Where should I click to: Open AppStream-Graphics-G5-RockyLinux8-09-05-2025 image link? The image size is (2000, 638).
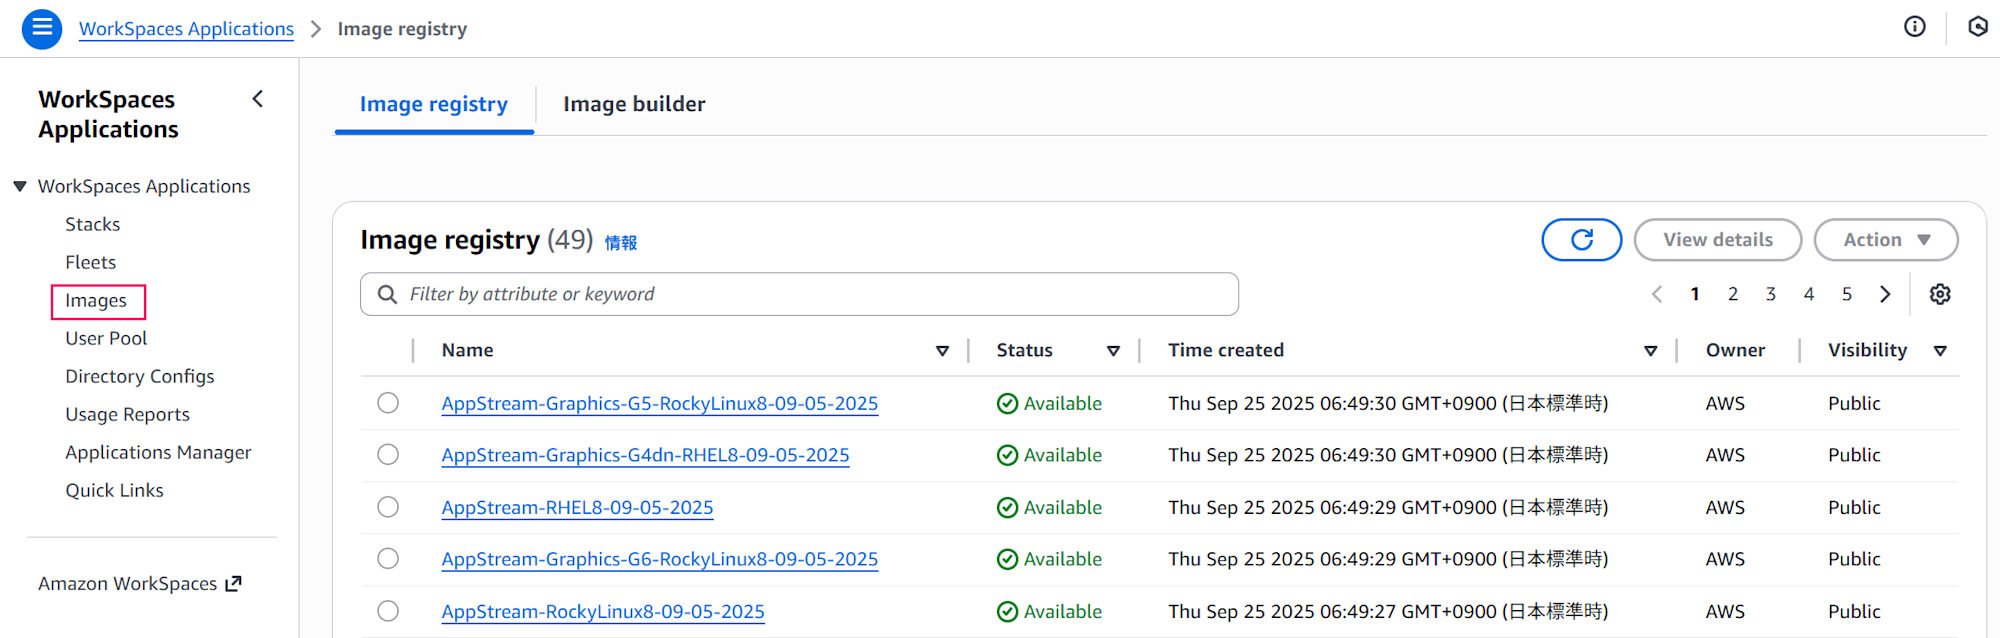click(x=660, y=404)
